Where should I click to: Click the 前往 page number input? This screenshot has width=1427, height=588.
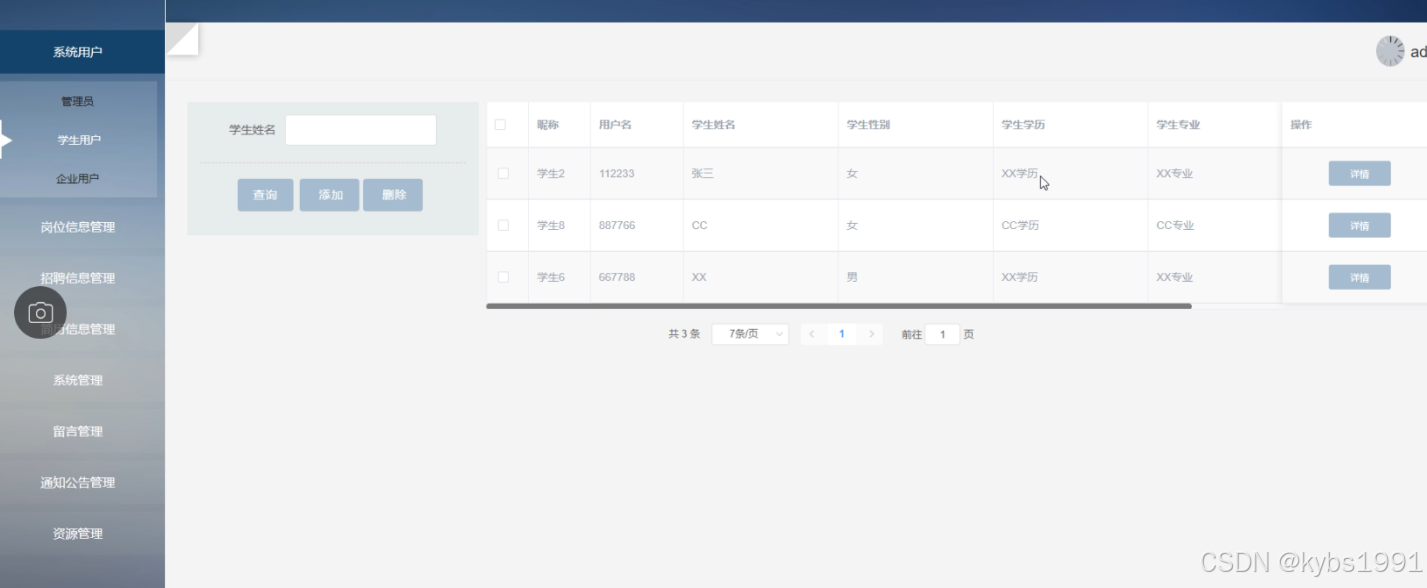942,334
